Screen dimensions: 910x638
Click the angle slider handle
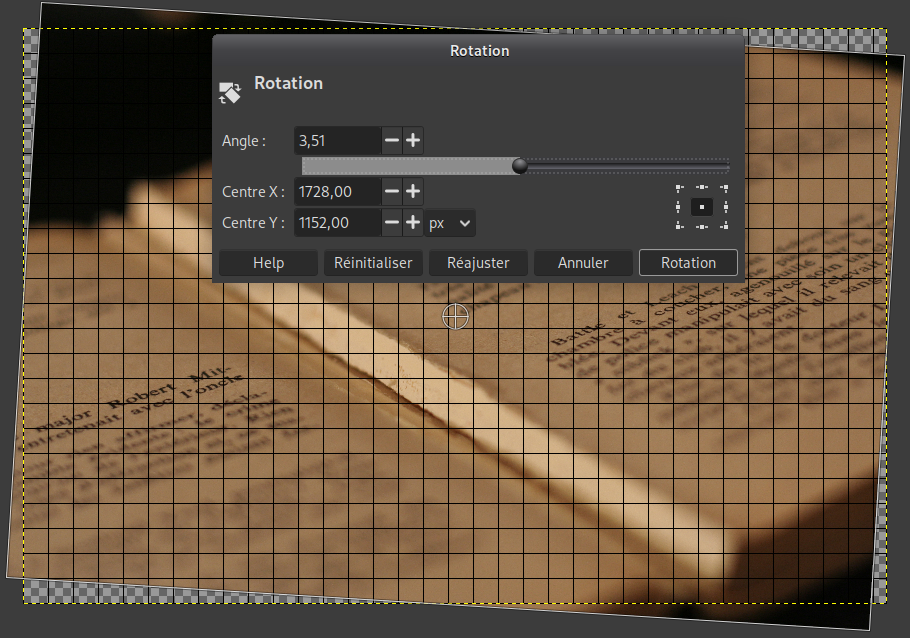[x=520, y=166]
